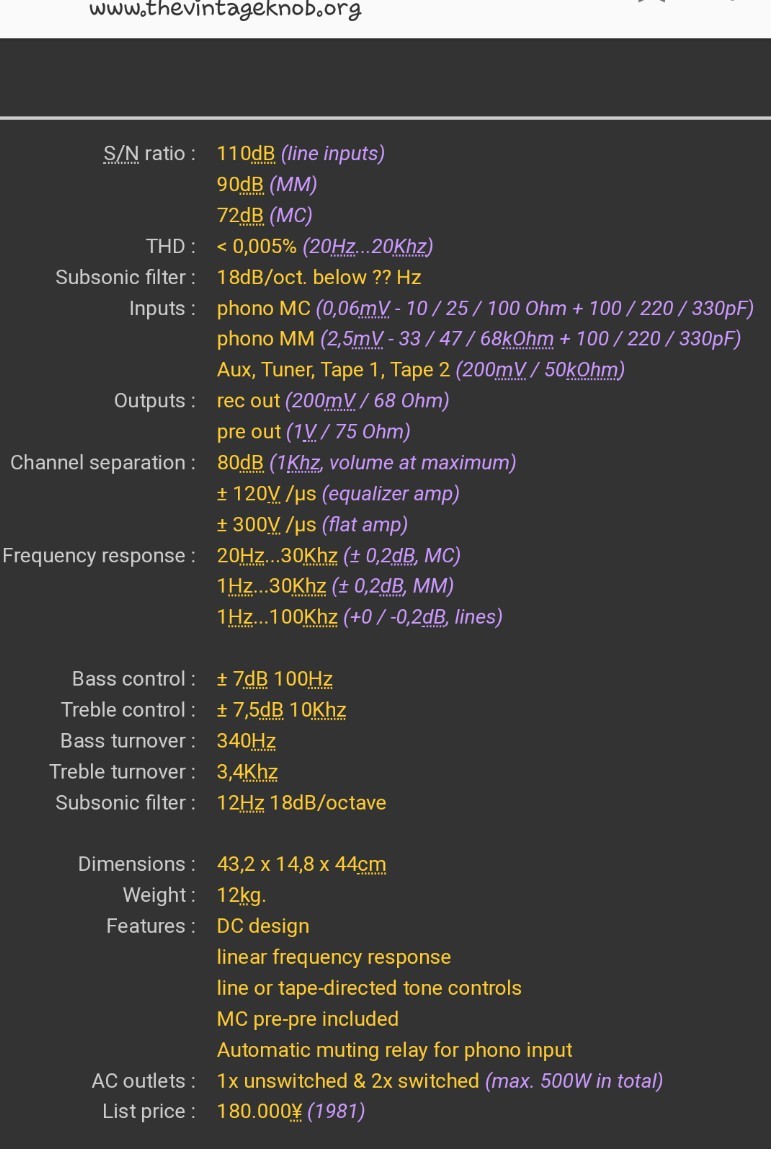Click the phono MM input specification line
The height and width of the screenshot is (1149, 771).
(479, 339)
